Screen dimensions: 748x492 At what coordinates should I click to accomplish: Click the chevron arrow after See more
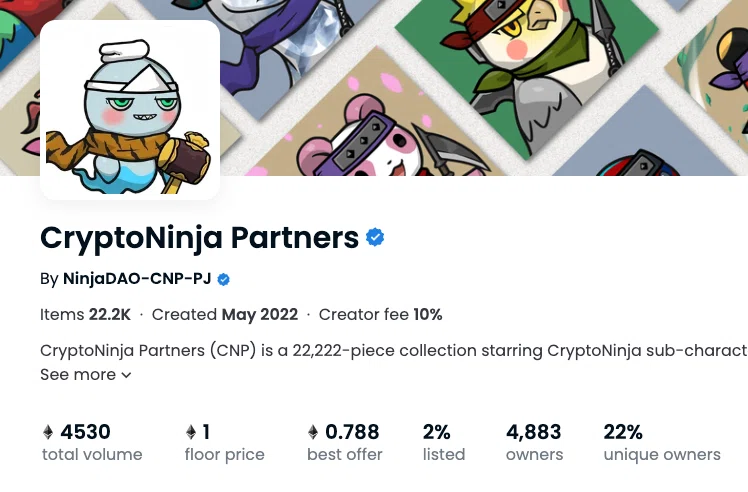click(x=126, y=375)
